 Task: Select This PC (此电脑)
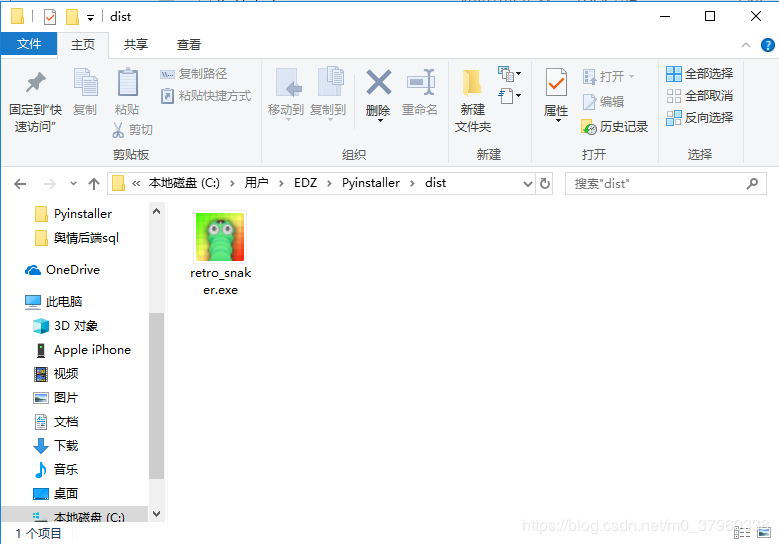tap(54, 302)
